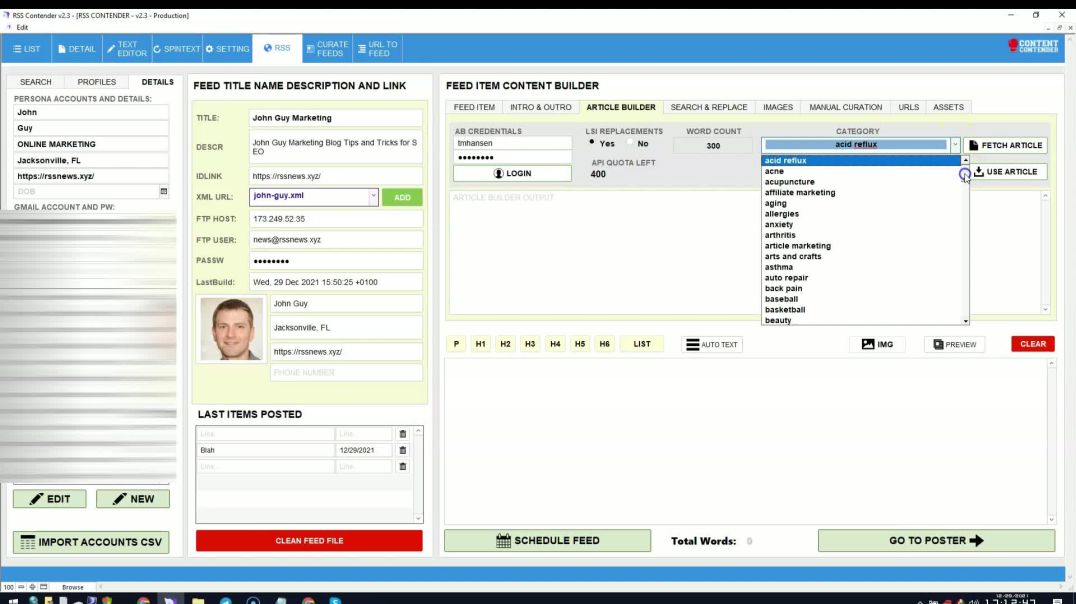Delete the first last-posted row
Image resolution: width=1076 pixels, height=604 pixels.
403,434
